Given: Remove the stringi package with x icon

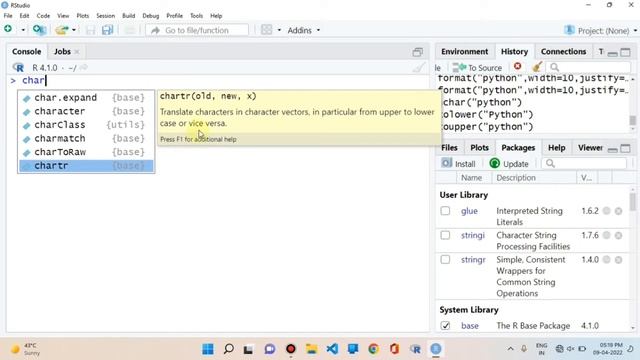Looking at the screenshot, I should [619, 236].
